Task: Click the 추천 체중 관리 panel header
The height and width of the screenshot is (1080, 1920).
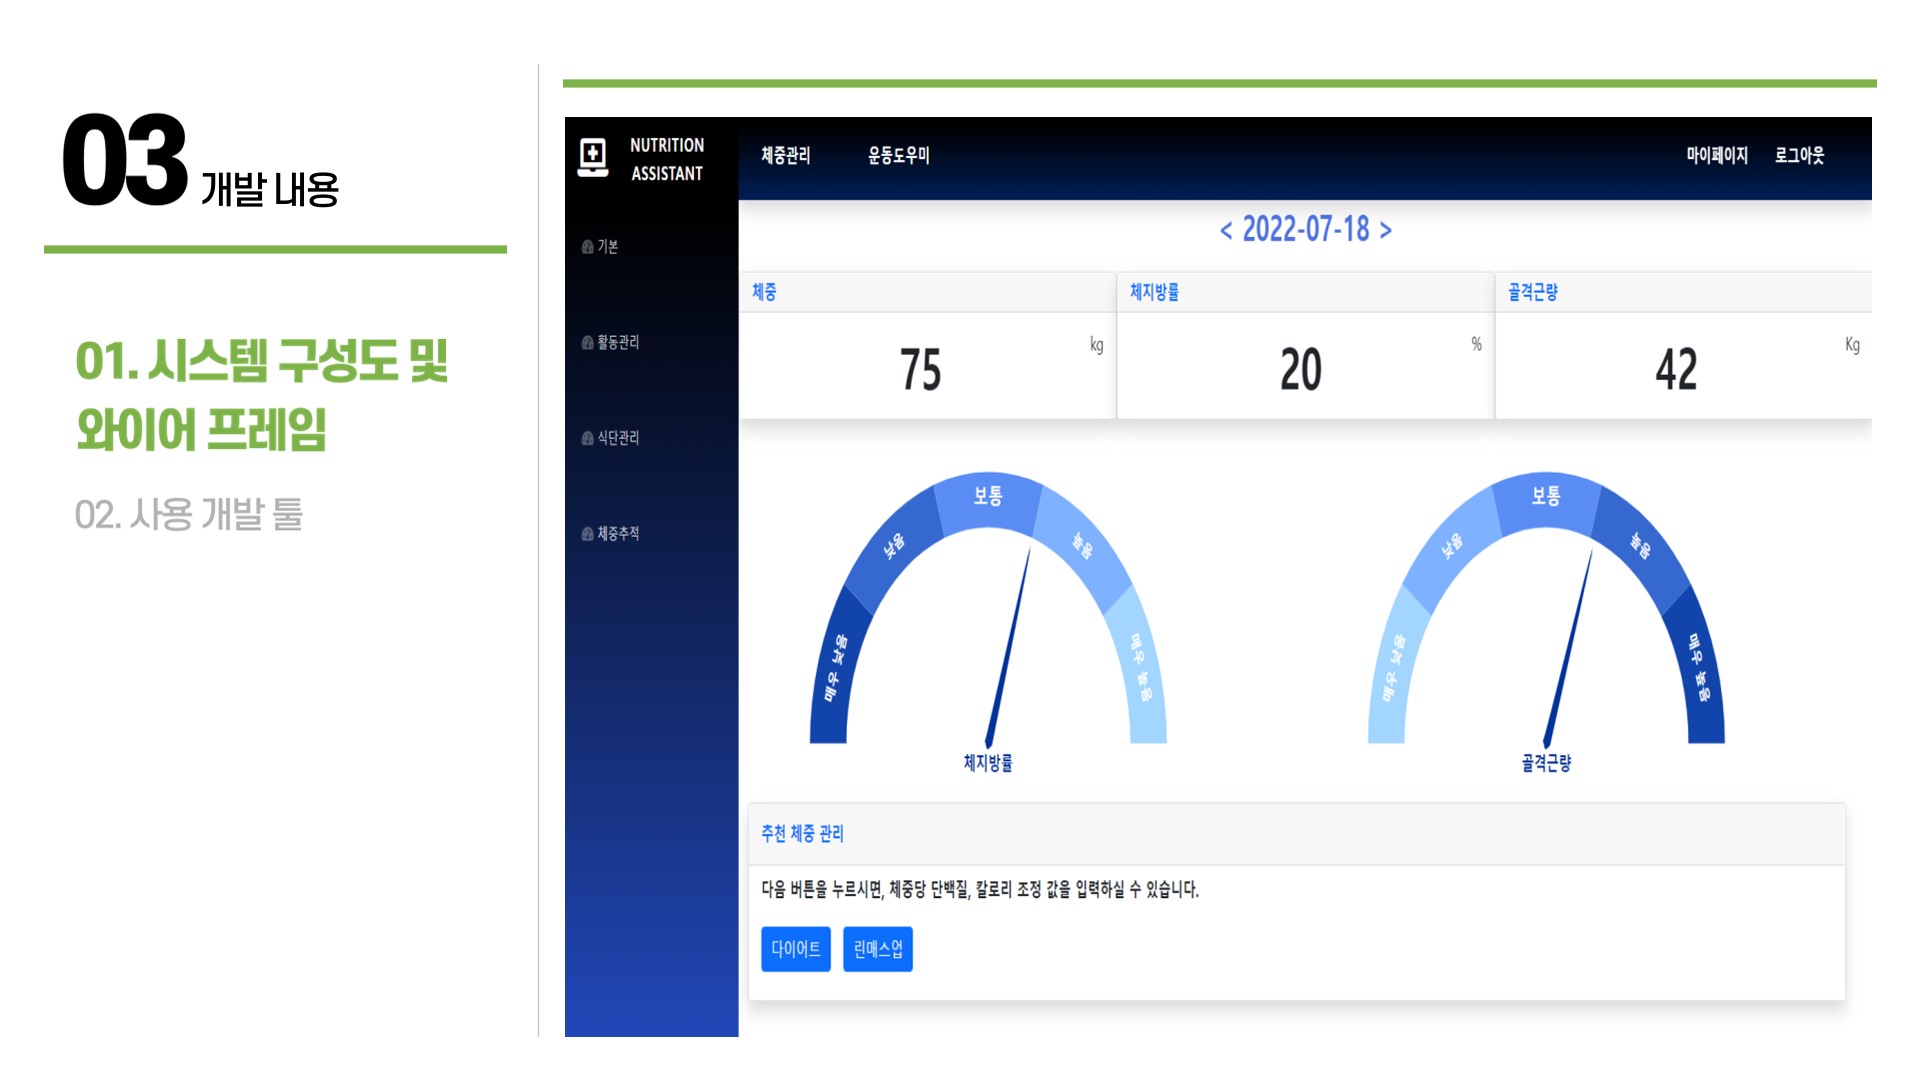Action: click(1297, 834)
